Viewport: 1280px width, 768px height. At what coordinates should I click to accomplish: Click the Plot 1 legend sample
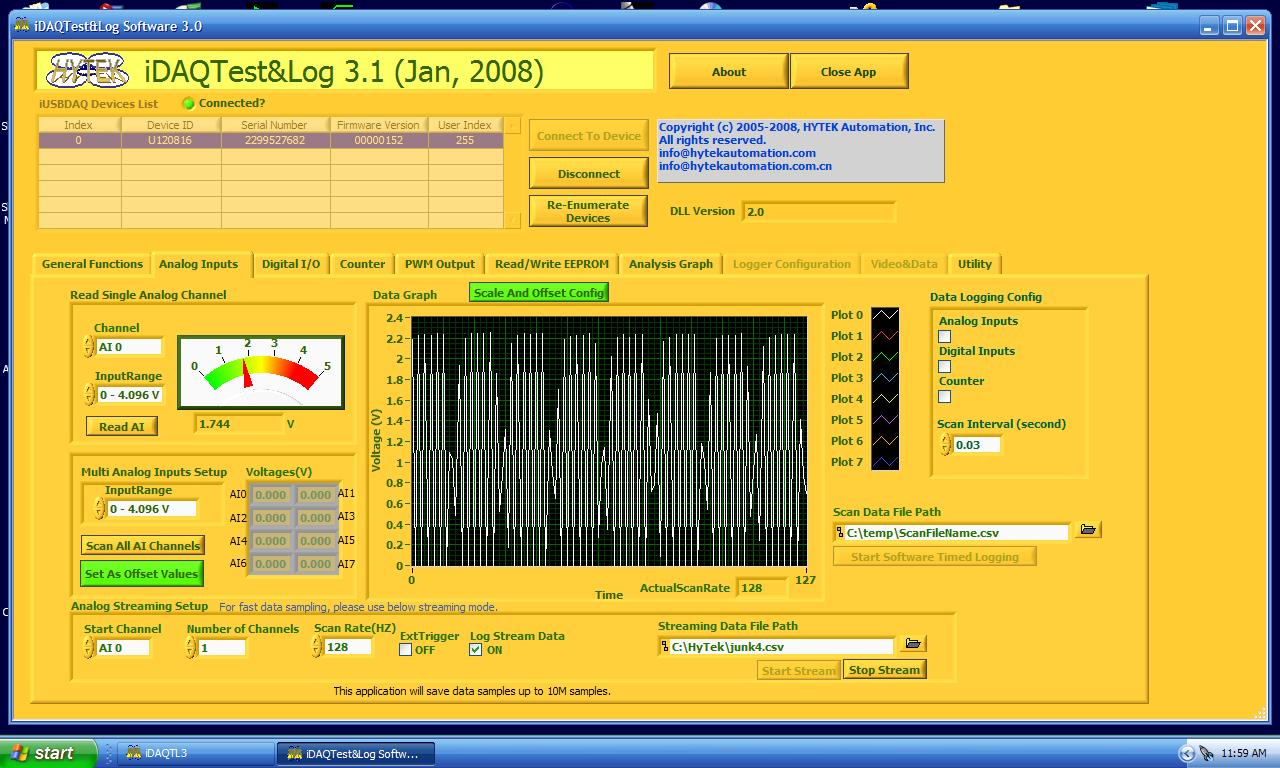885,336
